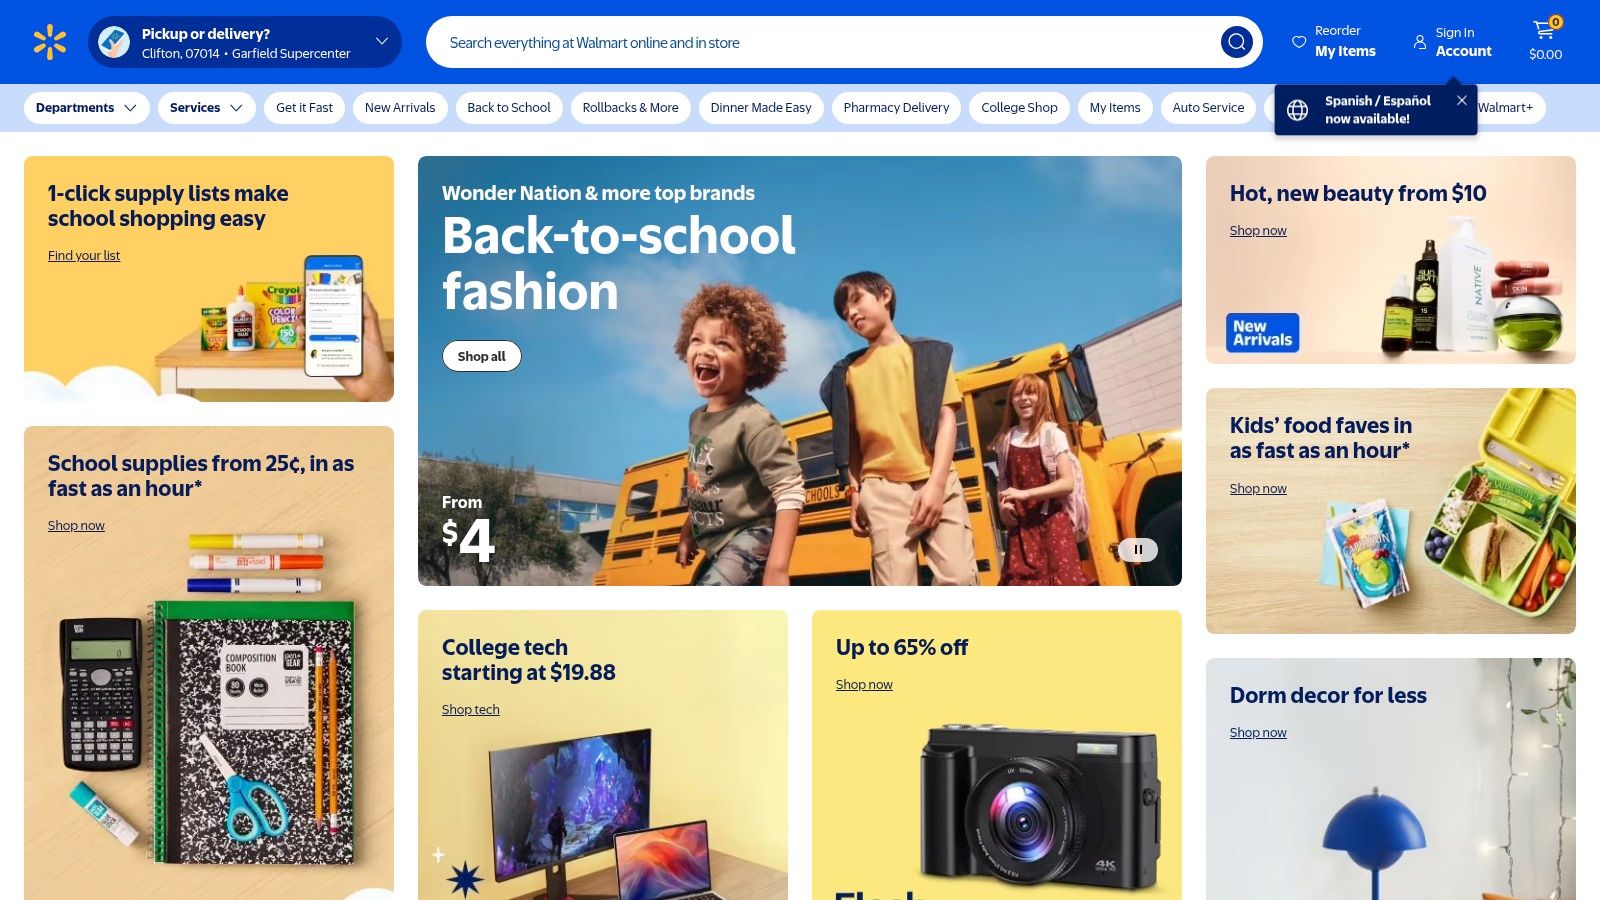Click the phone supply list image
Image resolution: width=1600 pixels, height=900 pixels.
coord(334,316)
